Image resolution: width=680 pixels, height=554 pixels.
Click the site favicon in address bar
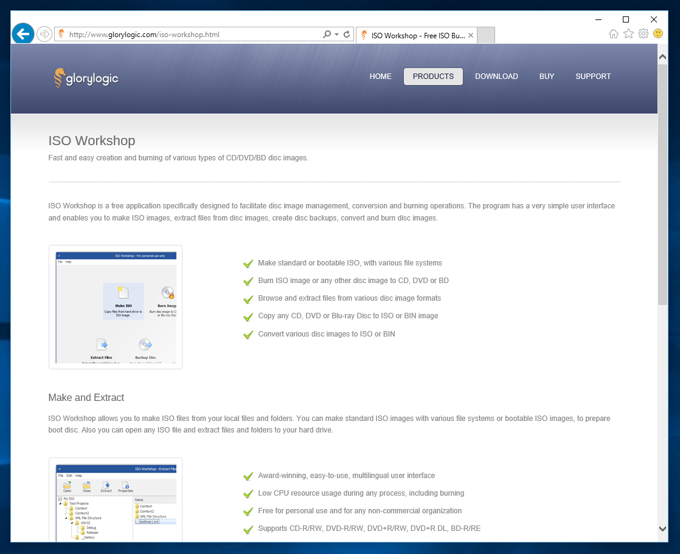[x=61, y=34]
